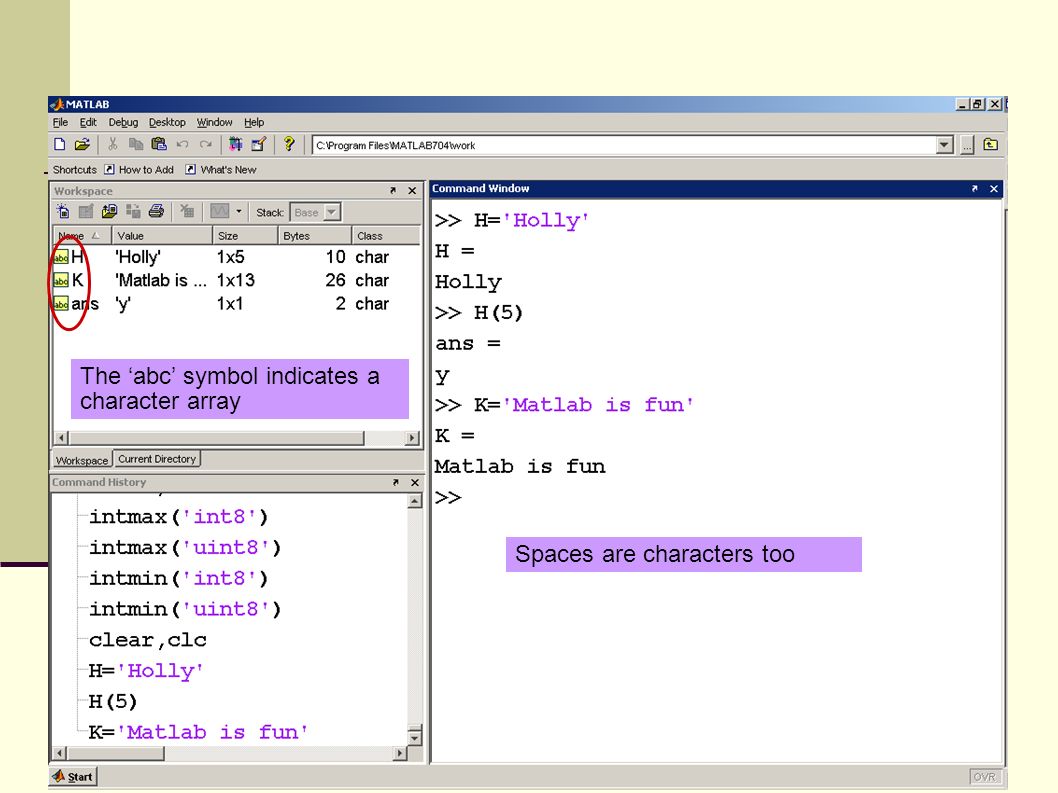
Task: Undock the Command Window
Action: [x=974, y=189]
